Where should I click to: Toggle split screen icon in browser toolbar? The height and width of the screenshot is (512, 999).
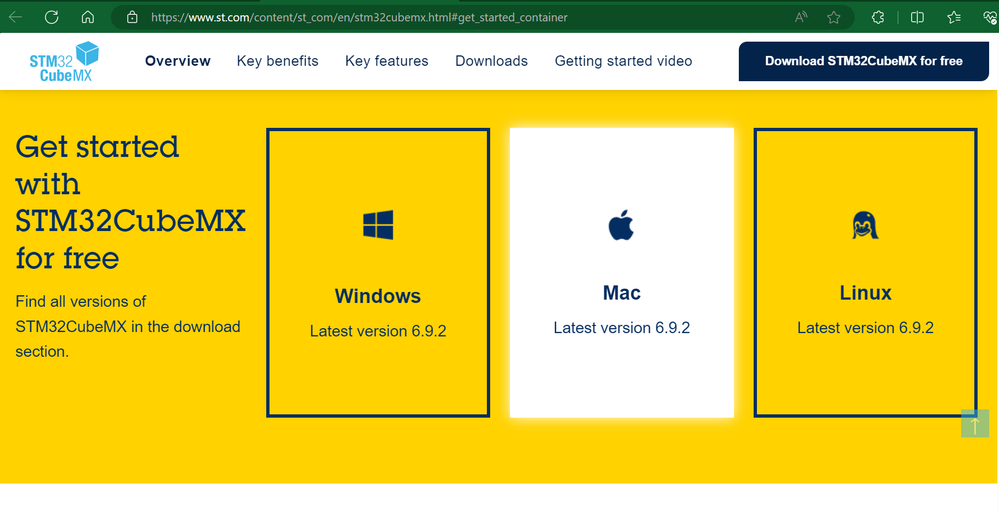[917, 17]
